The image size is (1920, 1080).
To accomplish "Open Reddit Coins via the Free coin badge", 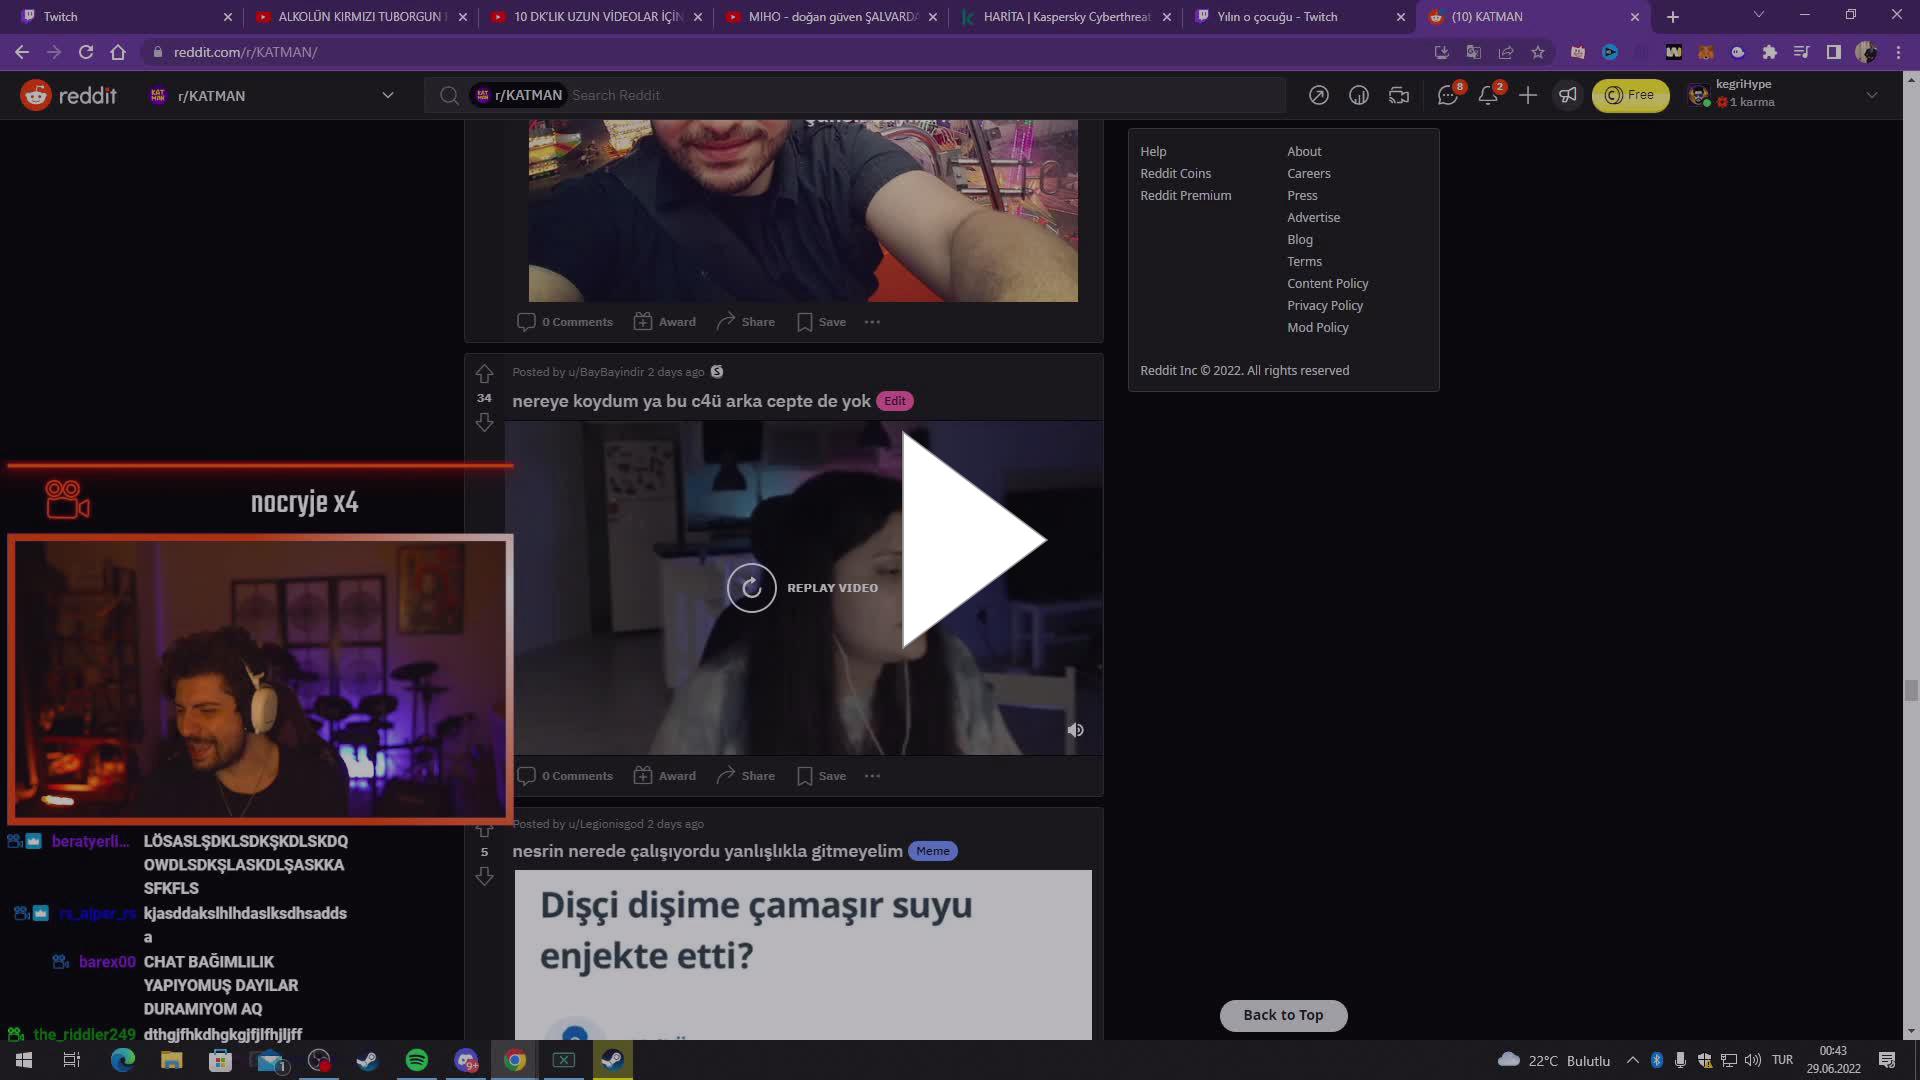I will tap(1631, 95).
